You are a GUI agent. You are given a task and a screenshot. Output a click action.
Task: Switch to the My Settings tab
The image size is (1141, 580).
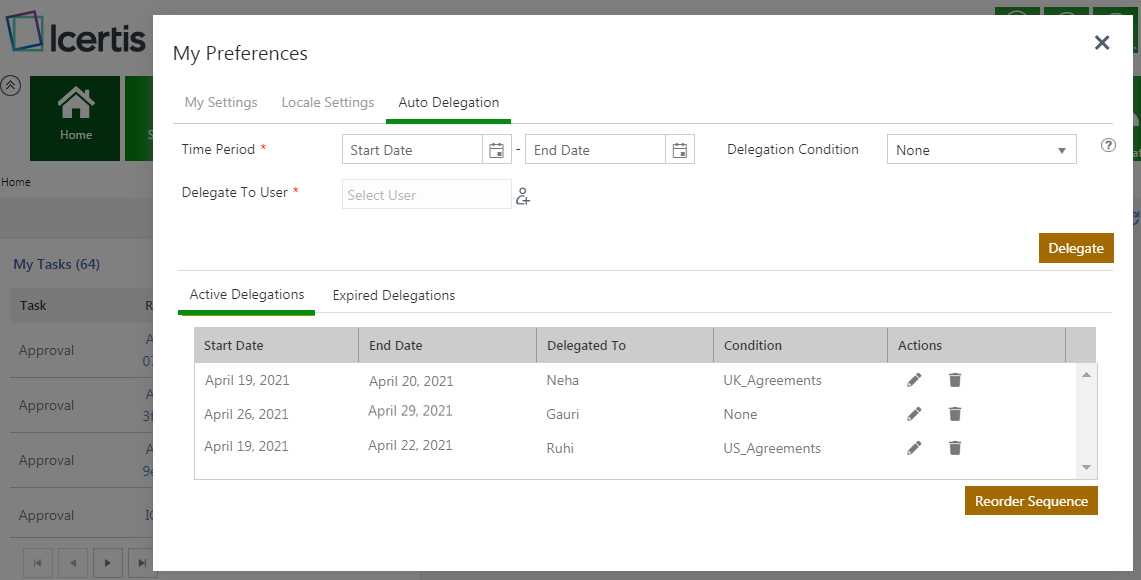pyautogui.click(x=221, y=102)
